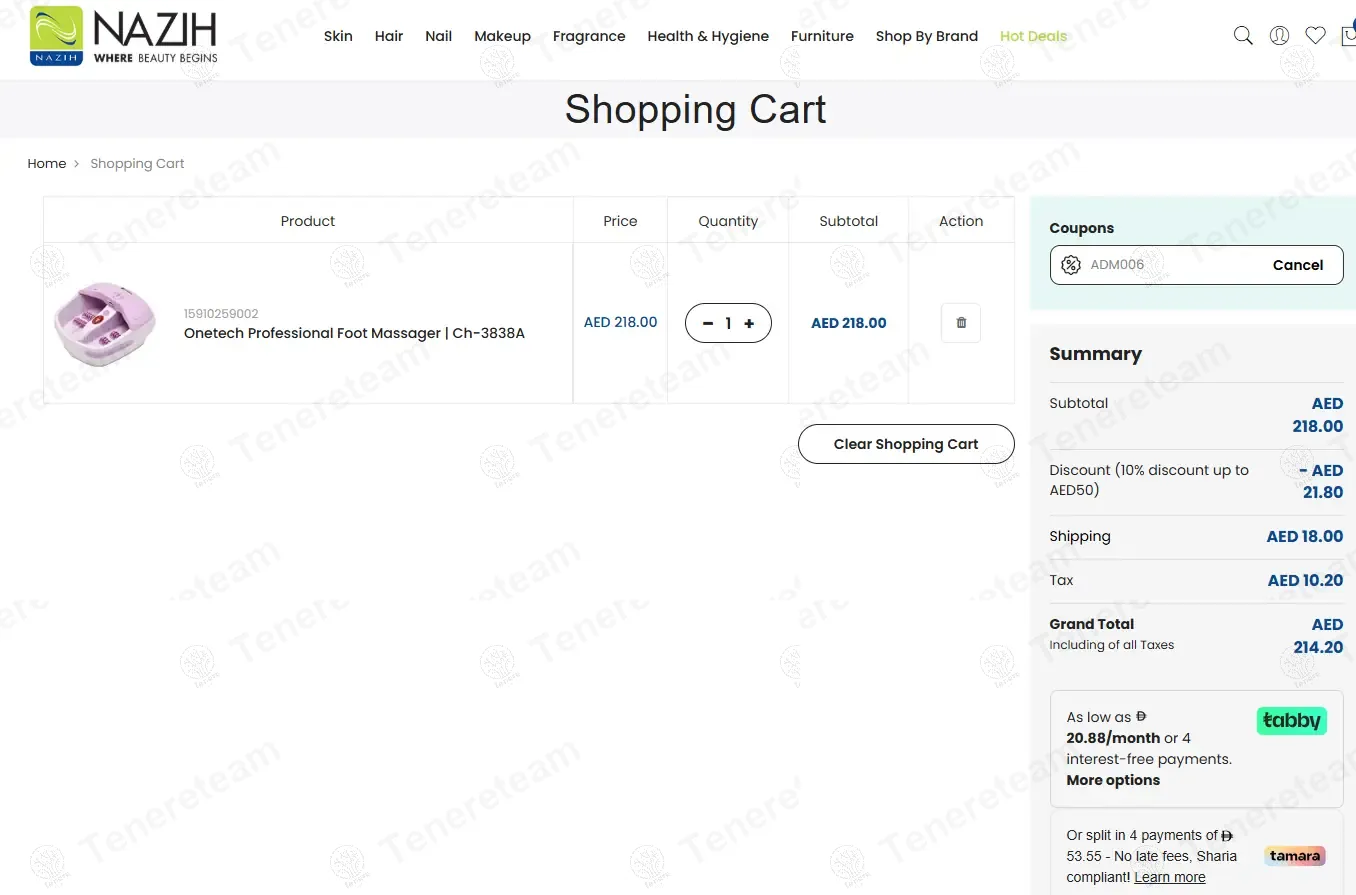The width and height of the screenshot is (1356, 895).
Task: Click the tamara logo badge
Action: click(1294, 856)
